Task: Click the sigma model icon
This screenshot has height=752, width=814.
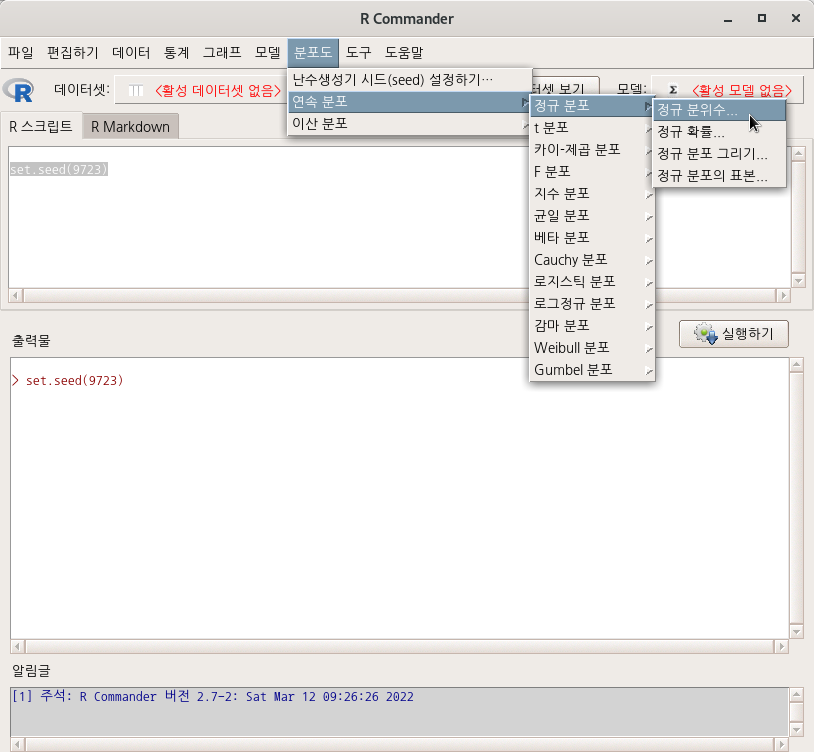Action: (x=673, y=90)
